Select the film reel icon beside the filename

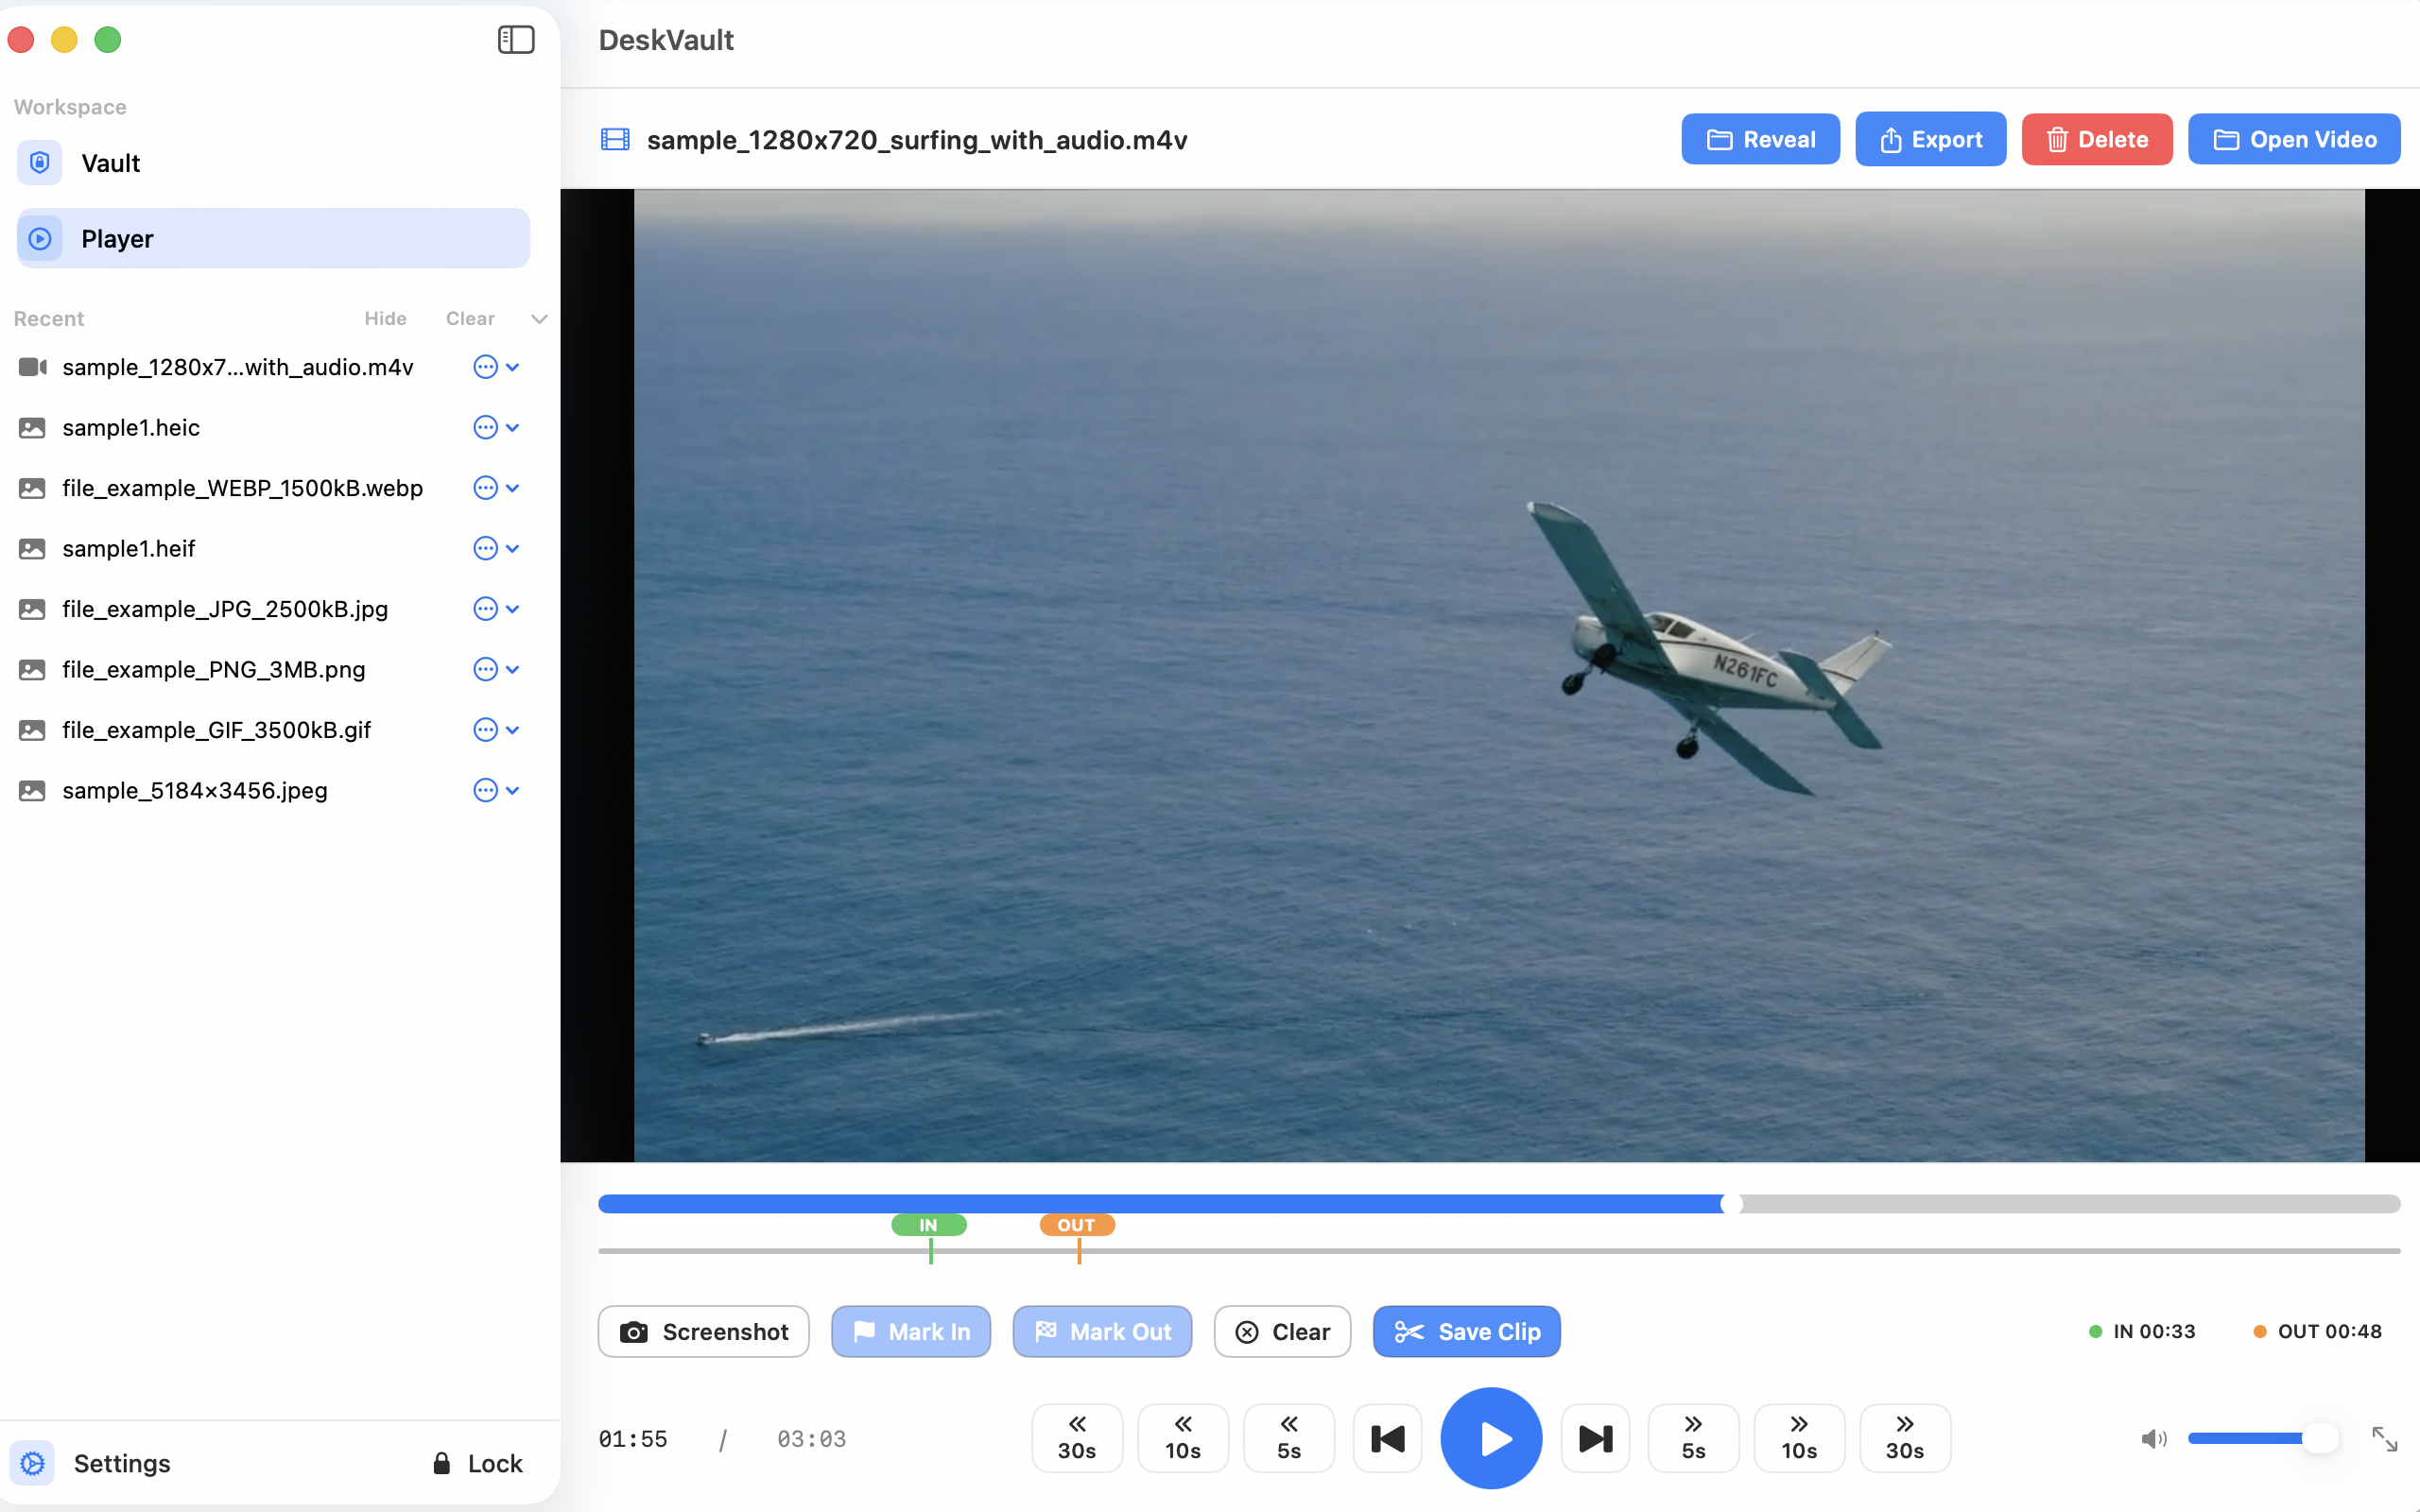615,139
